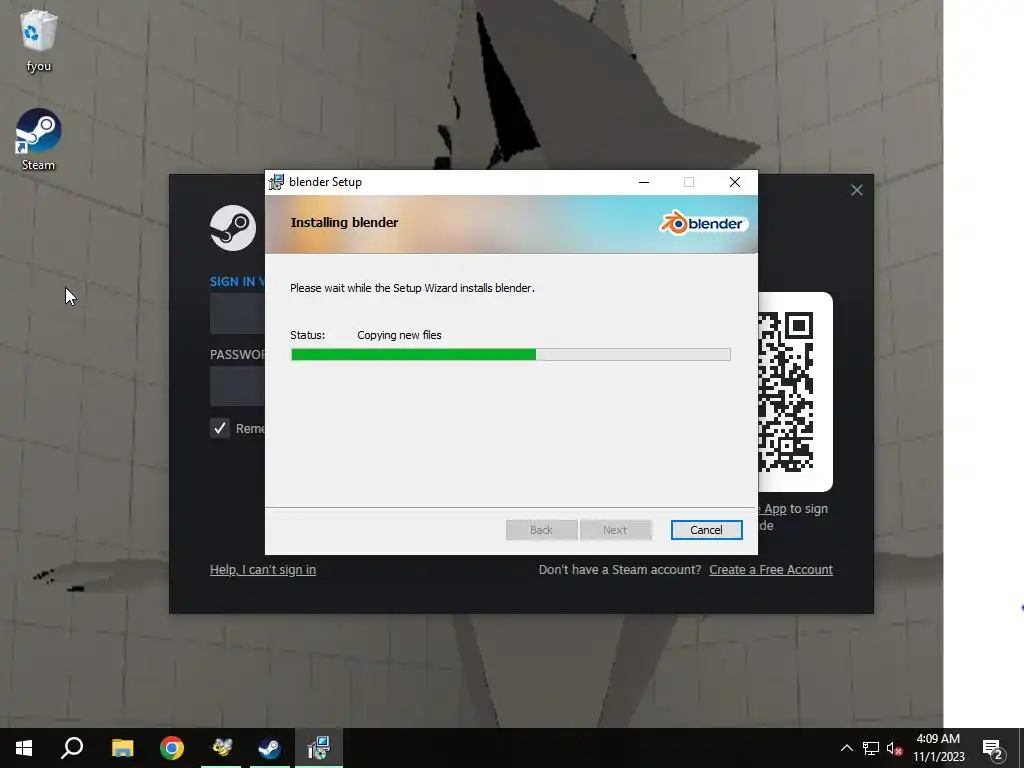This screenshot has width=1024, height=768.
Task: Click the disabled Next button
Action: (x=615, y=530)
